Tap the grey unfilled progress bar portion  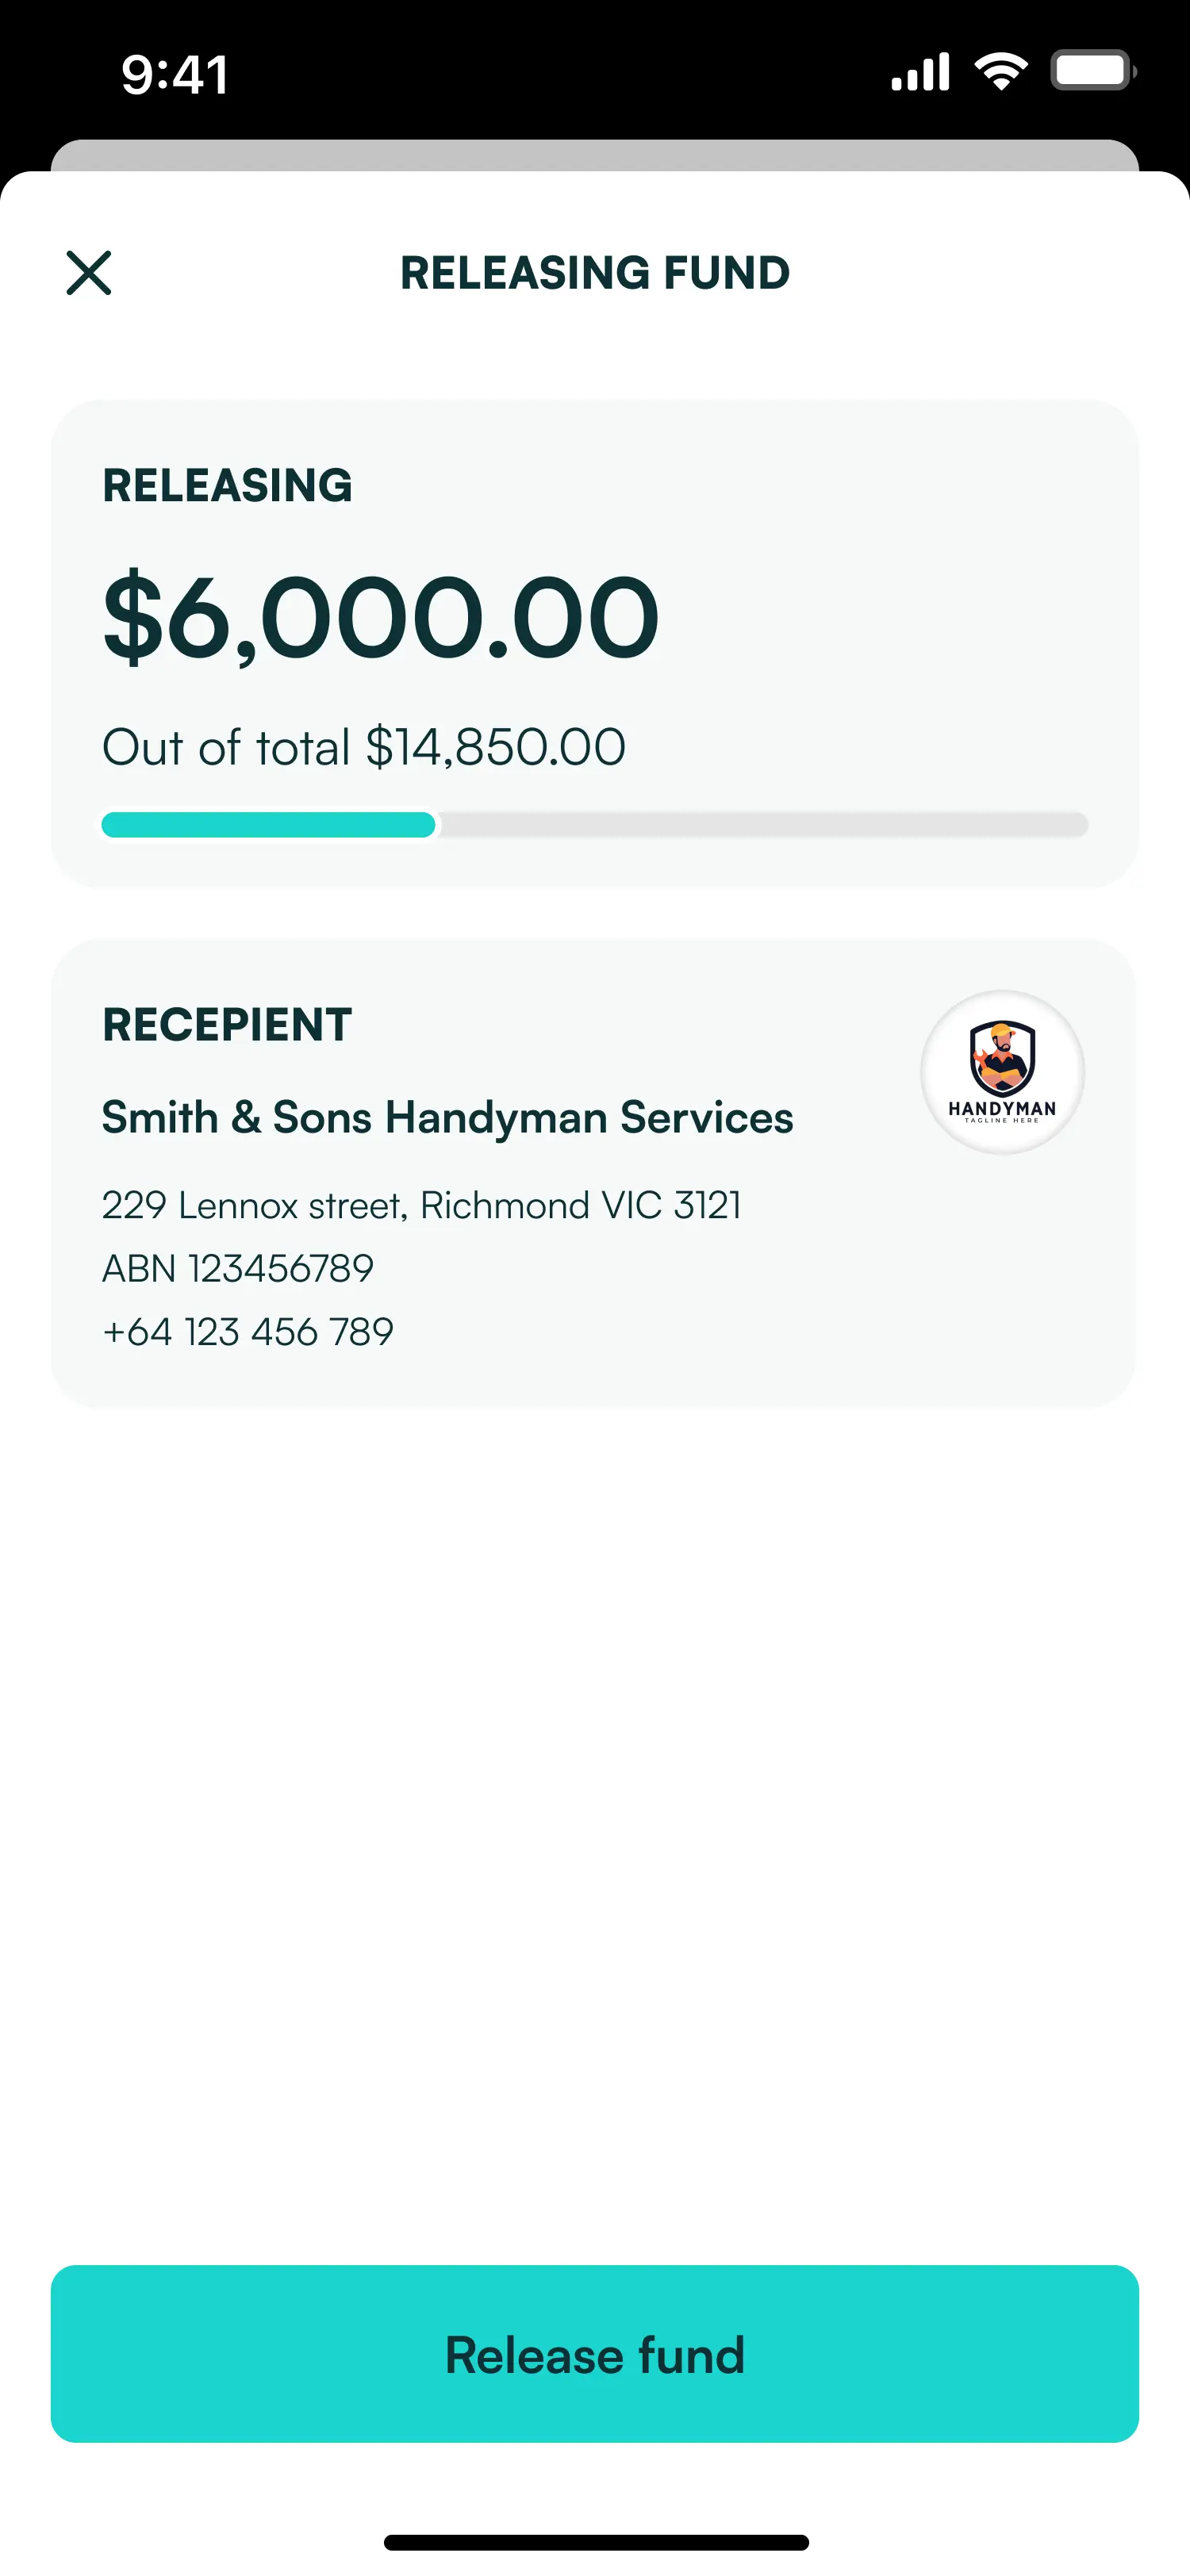click(763, 825)
